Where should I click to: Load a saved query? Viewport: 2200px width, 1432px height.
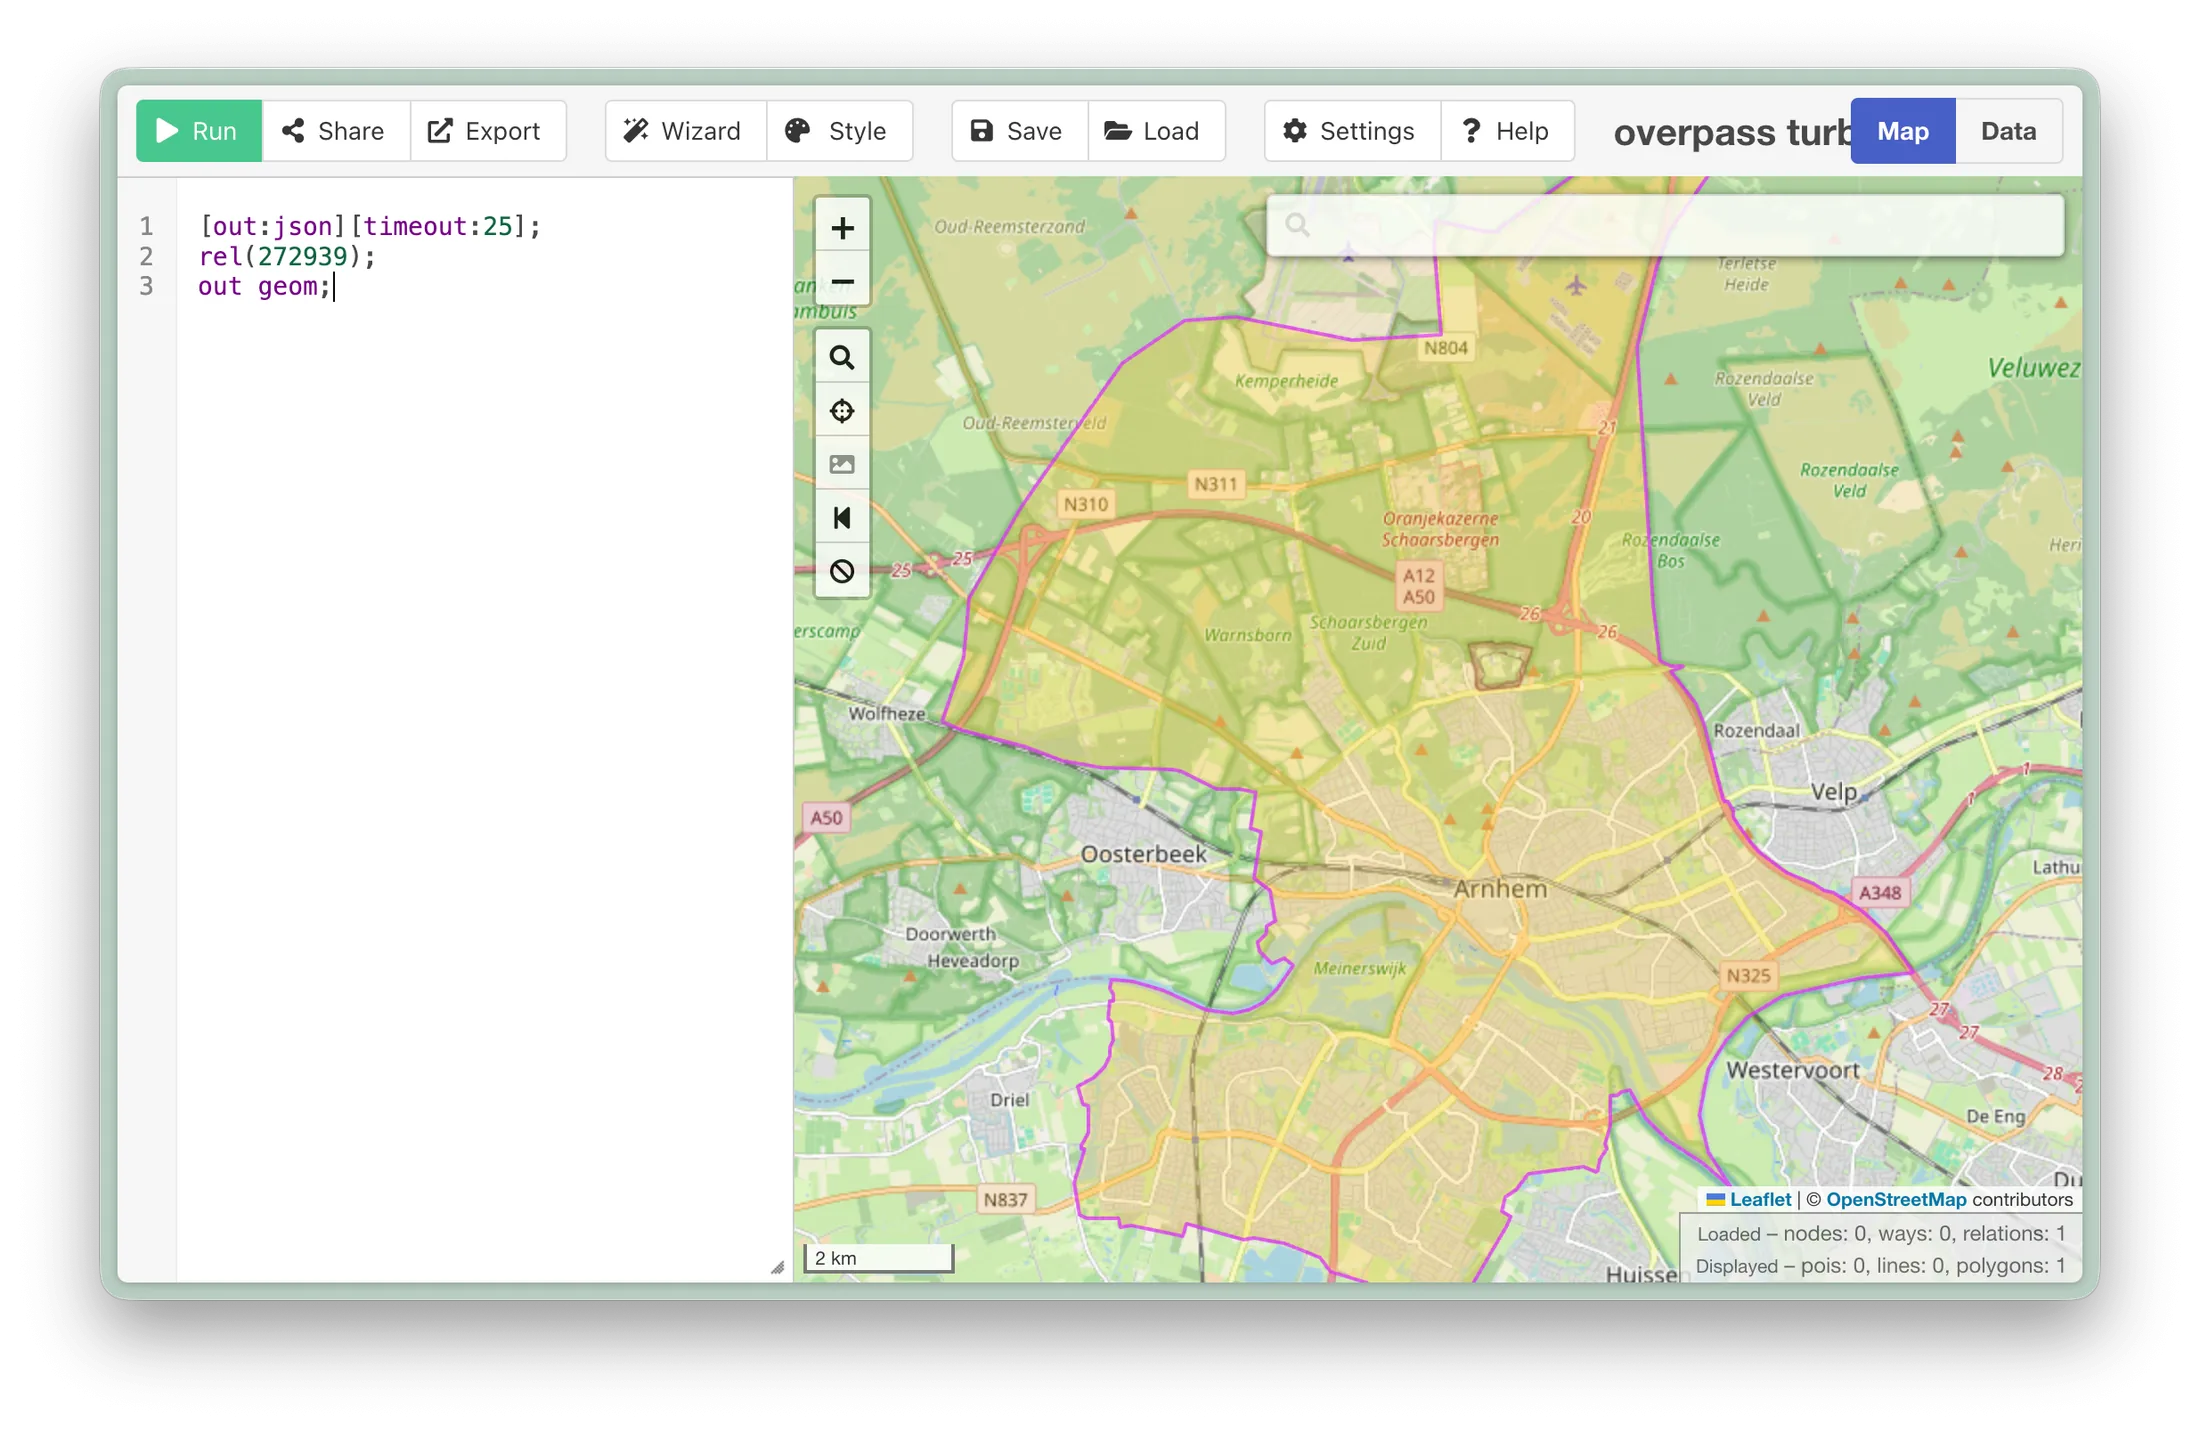1153,131
